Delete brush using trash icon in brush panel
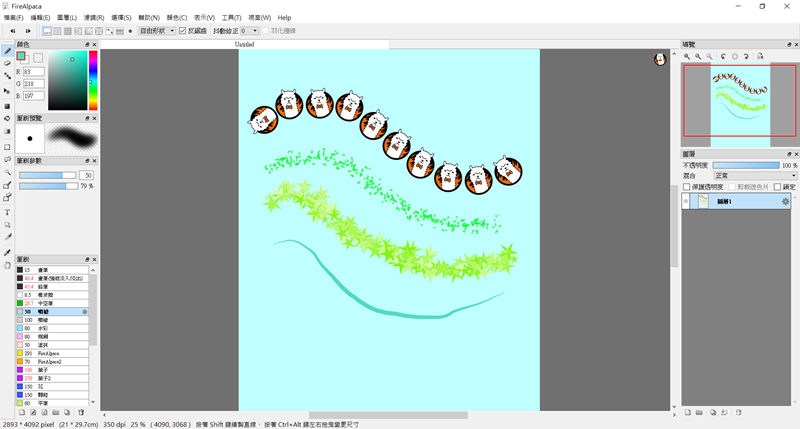The width and height of the screenshot is (800, 429). click(x=80, y=412)
